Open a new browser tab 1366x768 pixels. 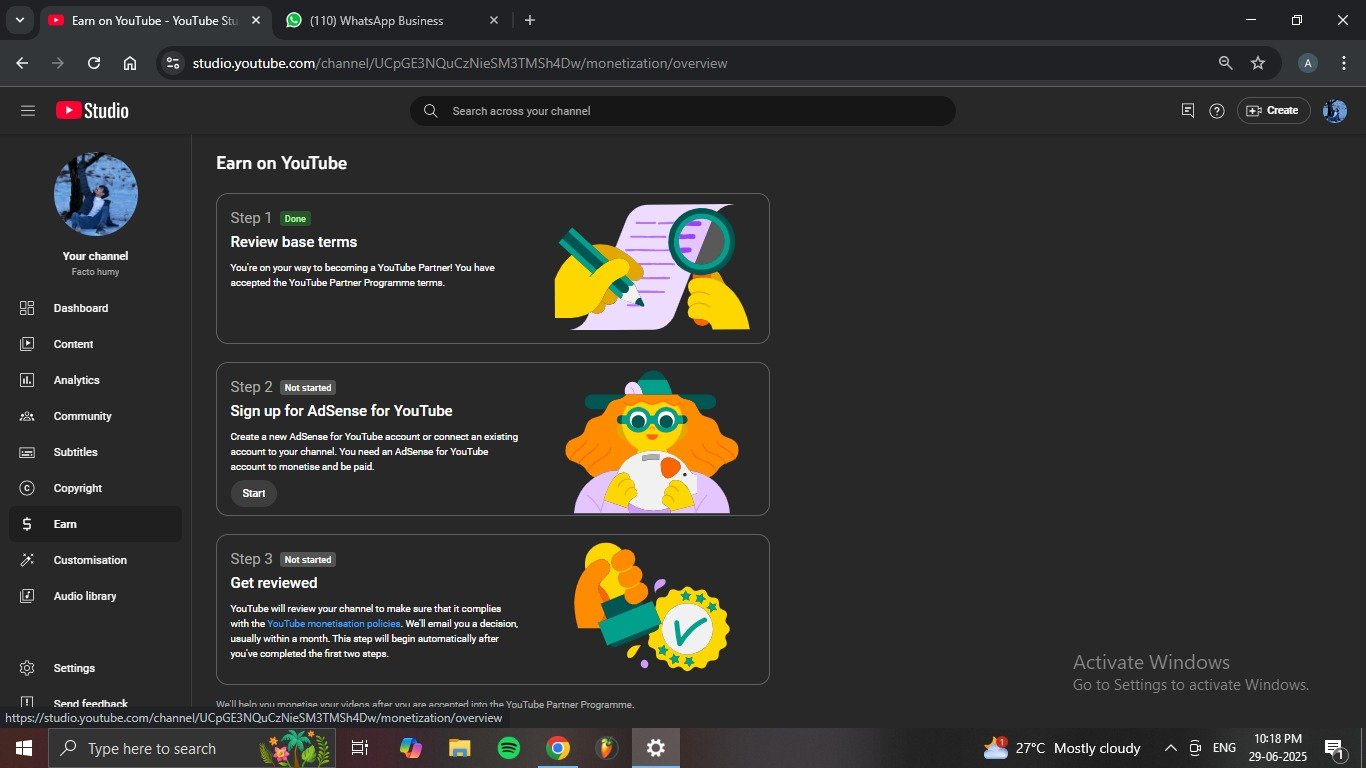click(530, 20)
